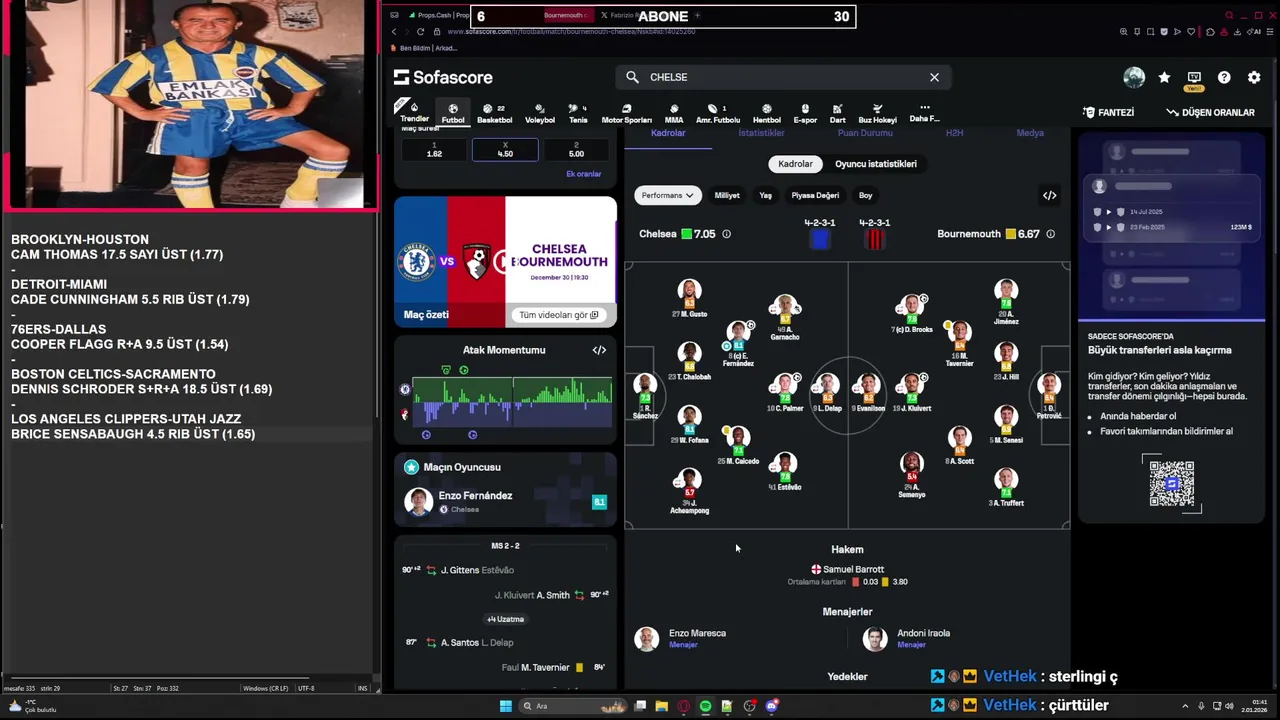Click Chelsea blue kit swatch

point(820,239)
